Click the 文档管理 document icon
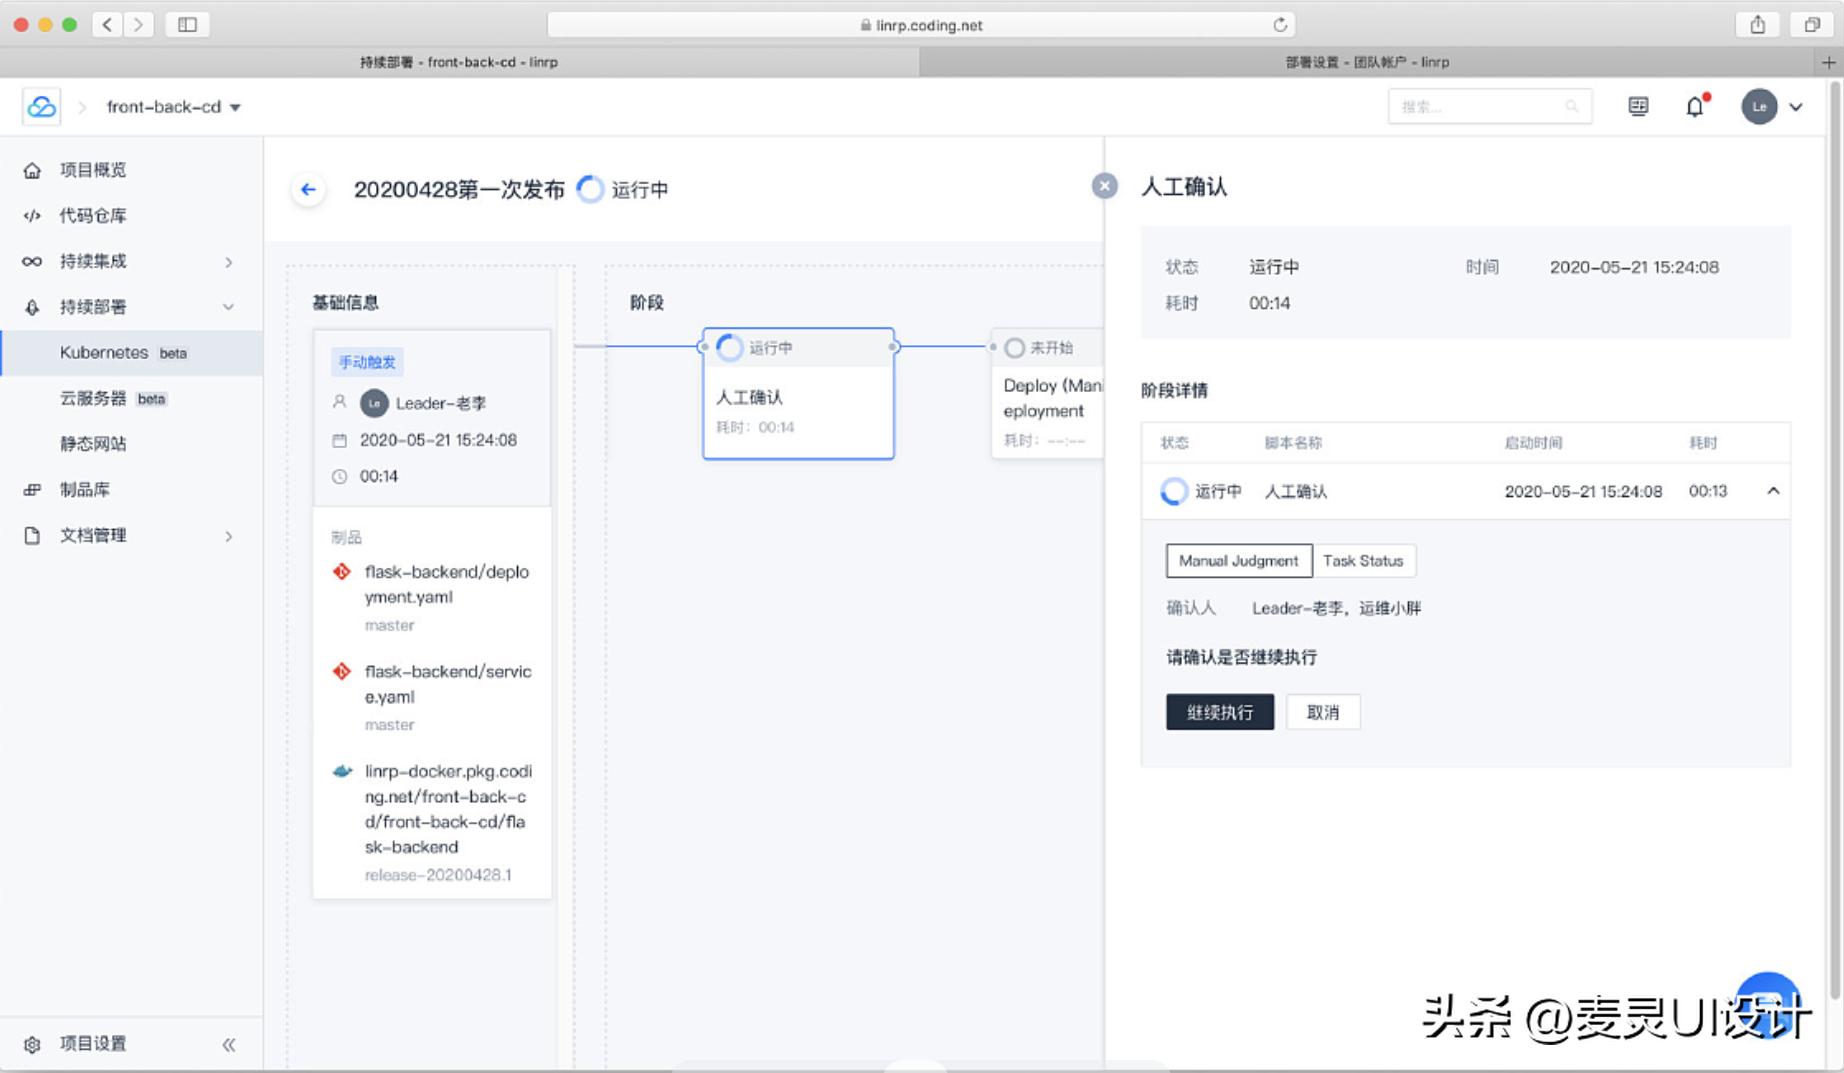1844x1073 pixels. tap(32, 535)
